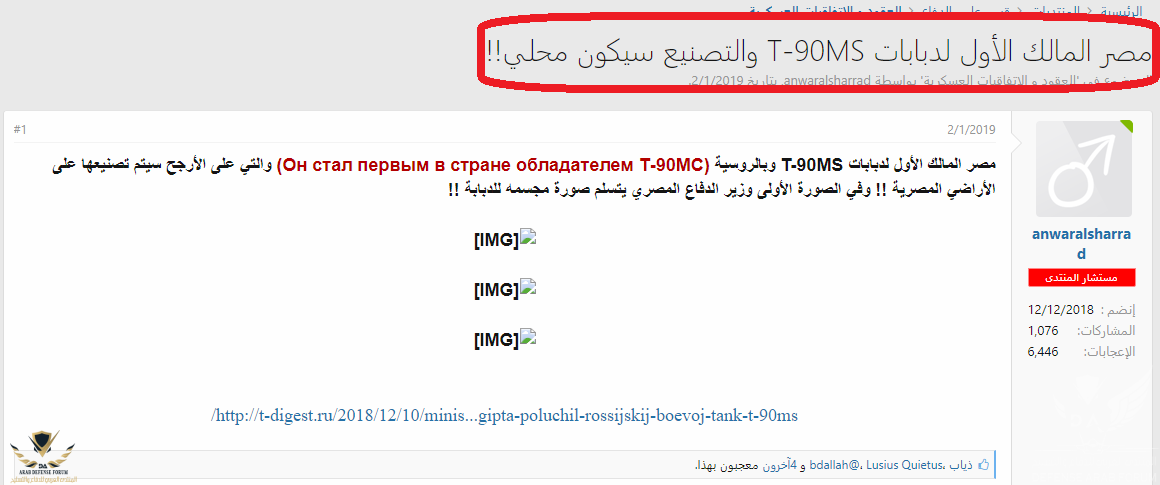Click the second broken [IMG] image placeholder
The width and height of the screenshot is (1160, 485).
[x=505, y=289]
